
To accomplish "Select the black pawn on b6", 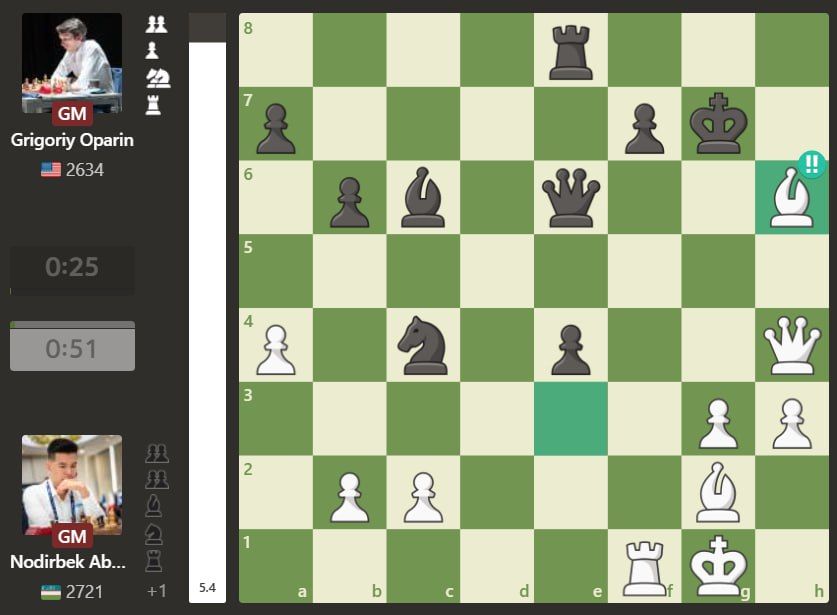I will pyautogui.click(x=350, y=203).
